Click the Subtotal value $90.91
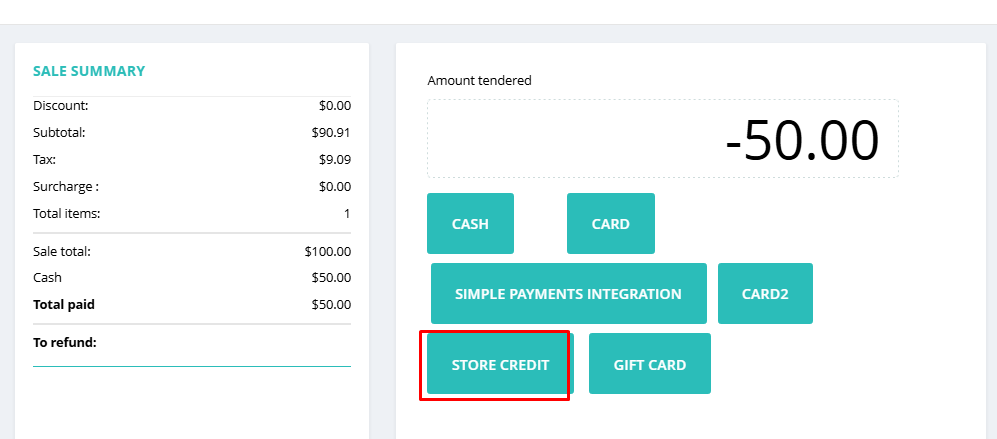997x439 pixels. point(331,133)
